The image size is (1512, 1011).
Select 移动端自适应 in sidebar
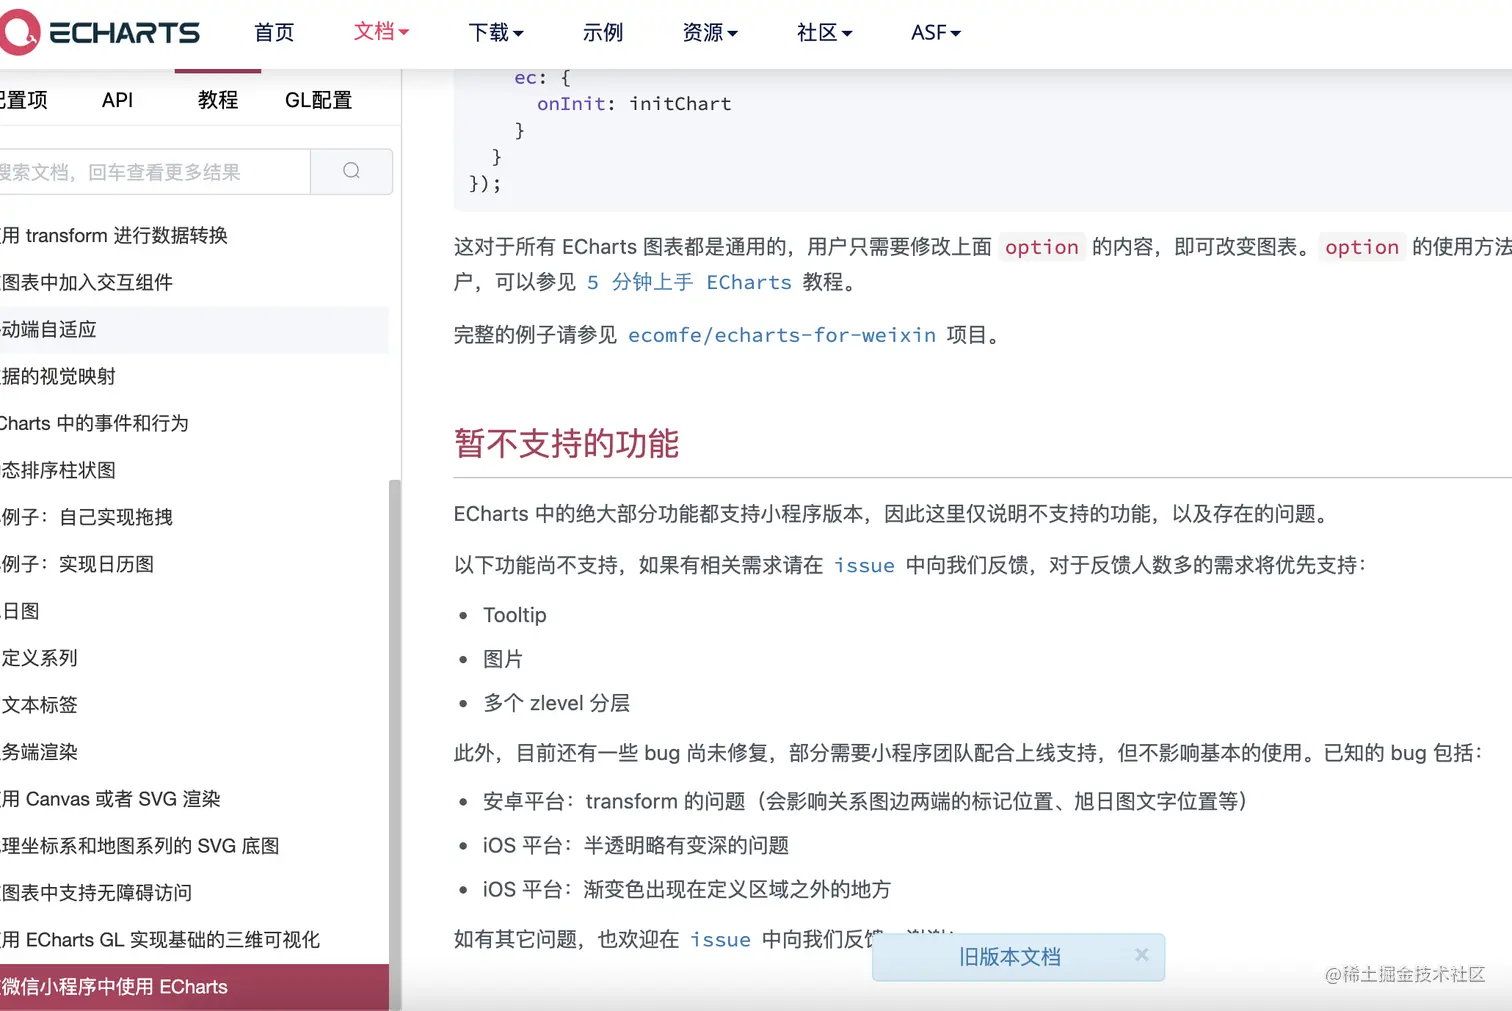194,329
